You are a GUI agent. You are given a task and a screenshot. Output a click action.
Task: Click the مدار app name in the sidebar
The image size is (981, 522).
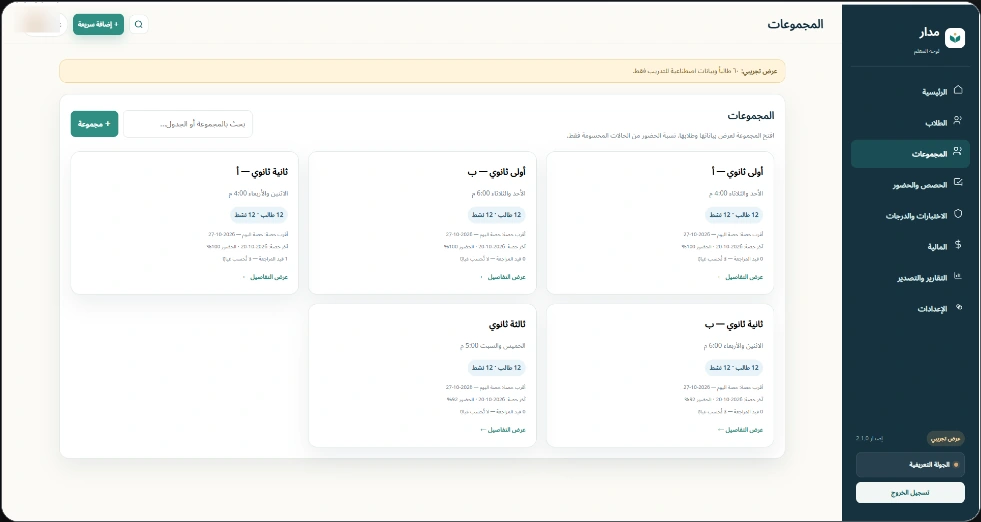pyautogui.click(x=929, y=33)
